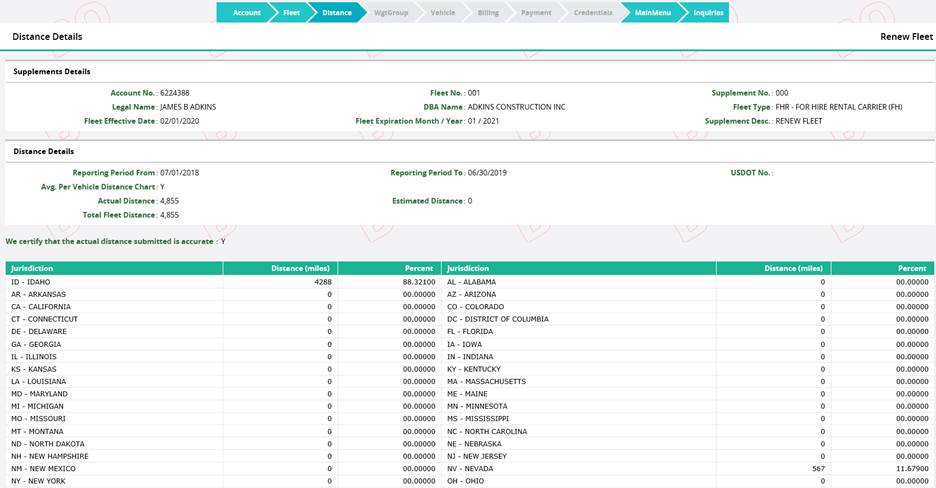This screenshot has height=488, width=936.
Task: Navigate to the Billing step
Action: coord(488,13)
